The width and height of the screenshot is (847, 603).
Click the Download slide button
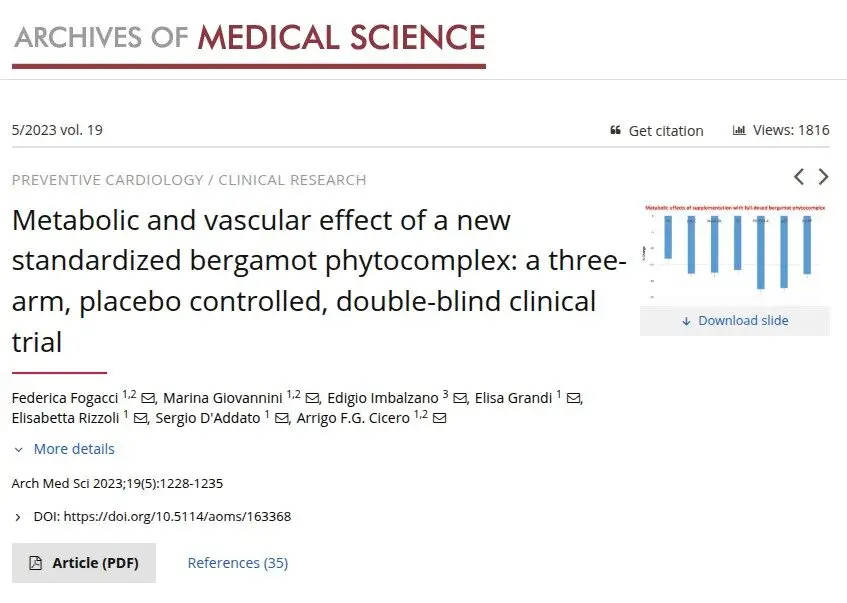click(x=735, y=321)
